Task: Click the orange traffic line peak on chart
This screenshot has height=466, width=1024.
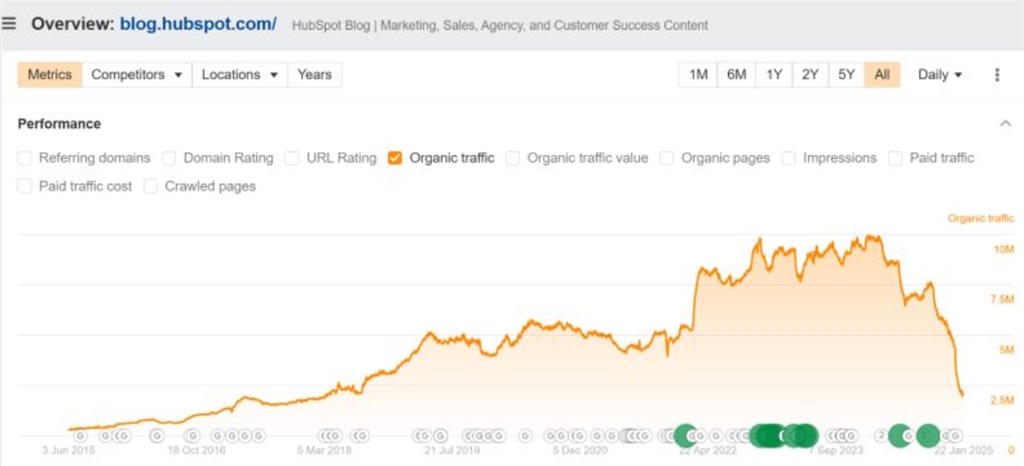Action: click(x=875, y=237)
